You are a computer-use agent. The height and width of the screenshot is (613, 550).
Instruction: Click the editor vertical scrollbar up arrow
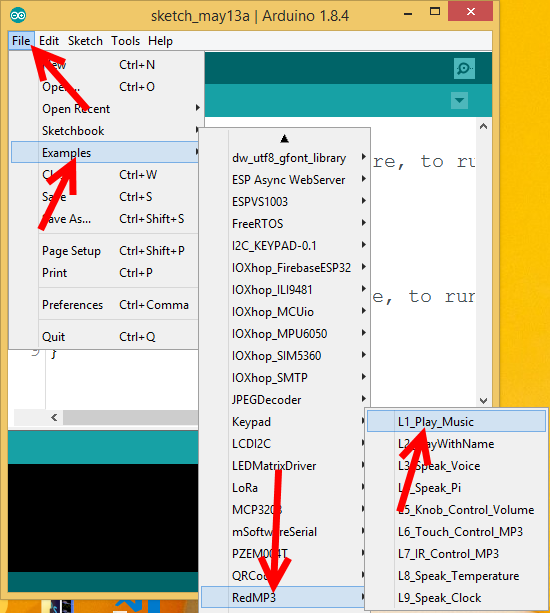[x=484, y=126]
